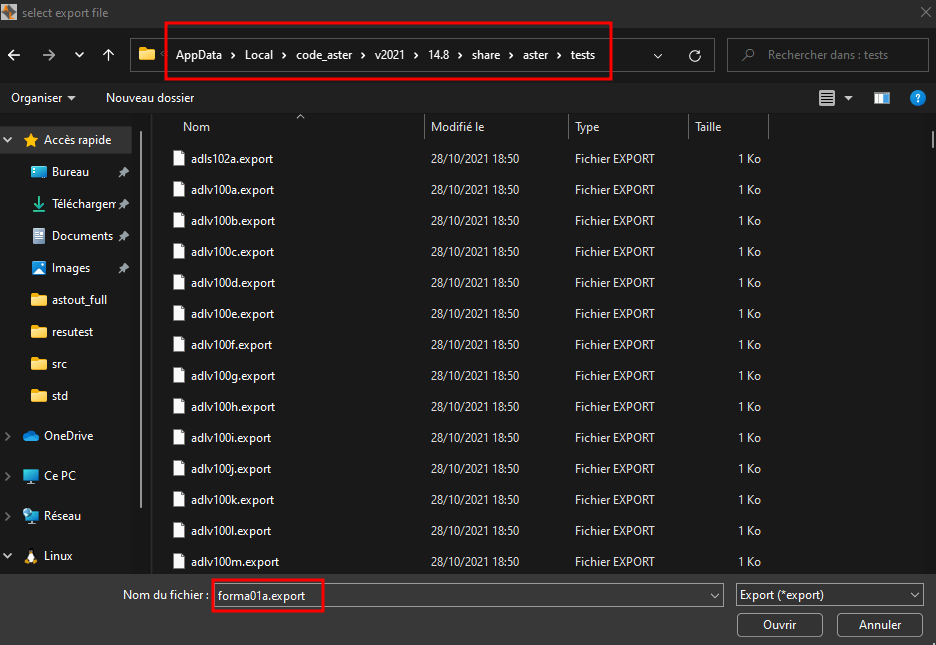Click the help question mark icon
The image size is (936, 645).
pos(917,98)
